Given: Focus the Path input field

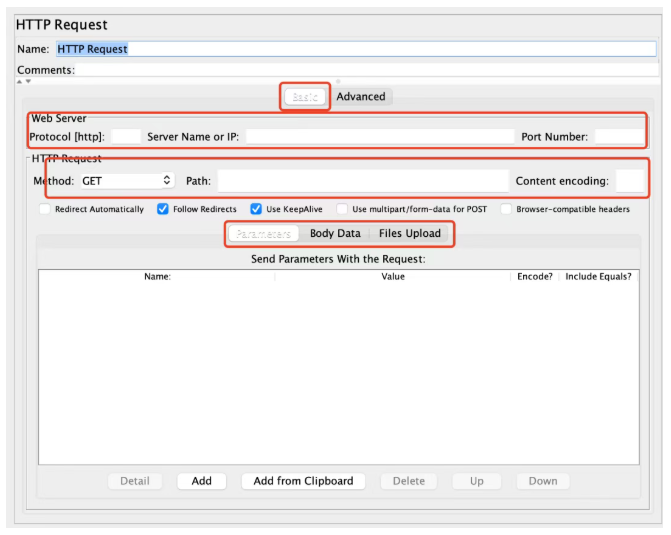Looking at the screenshot, I should pos(363,181).
